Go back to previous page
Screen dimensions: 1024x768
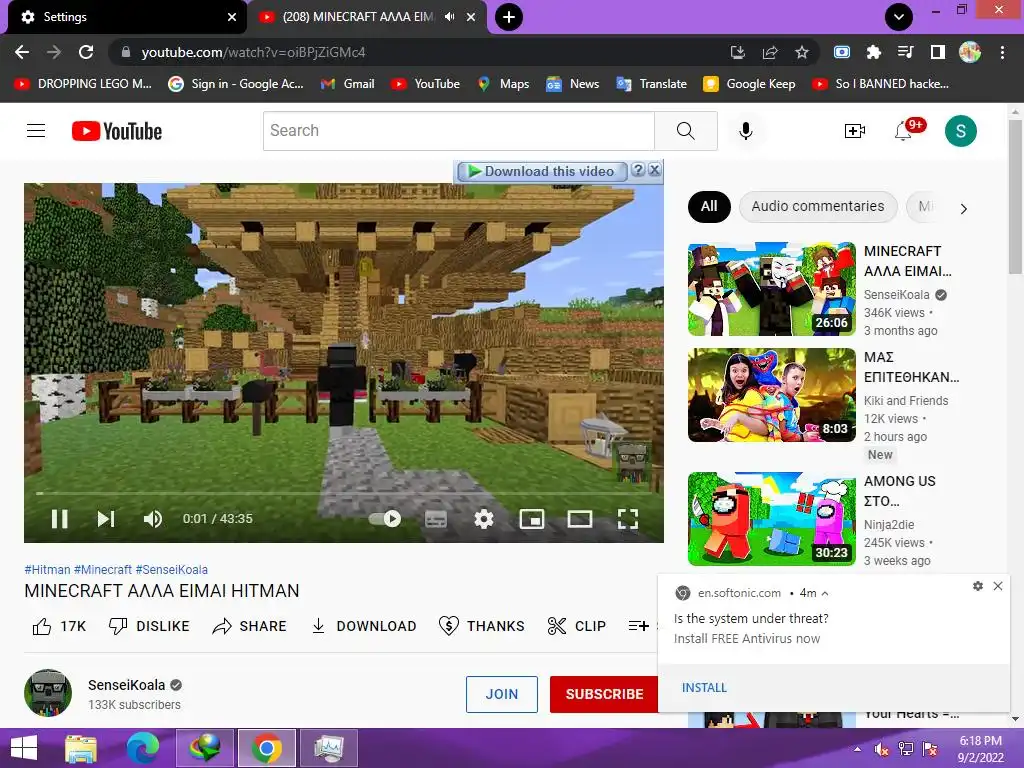(x=22, y=52)
